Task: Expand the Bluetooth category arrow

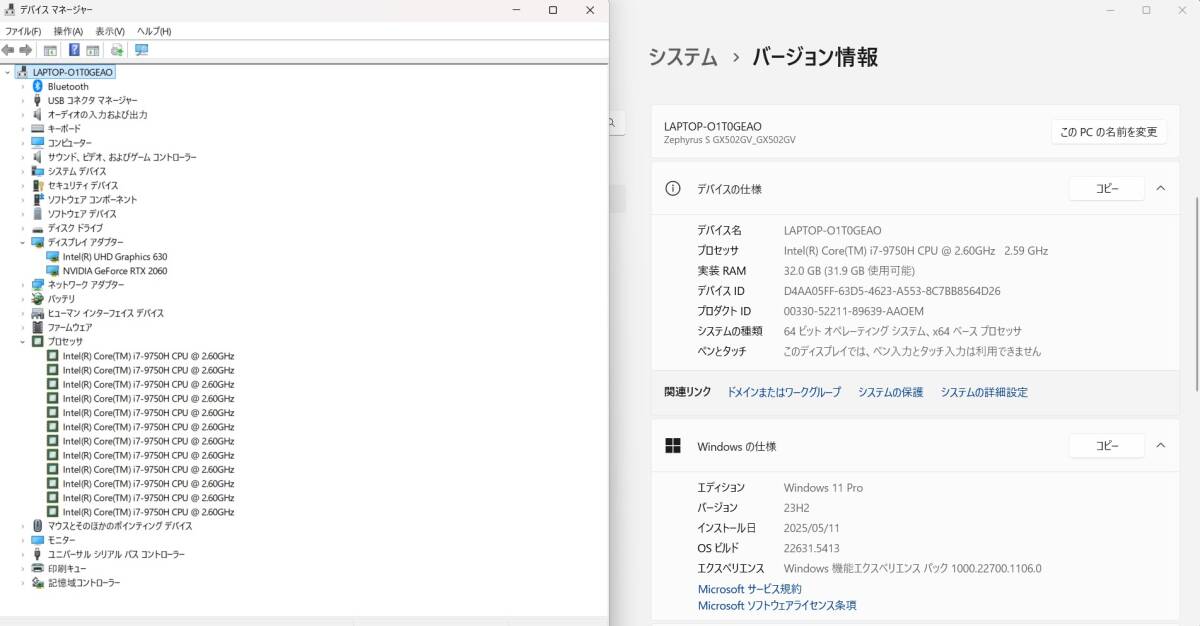Action: pyautogui.click(x=23, y=86)
